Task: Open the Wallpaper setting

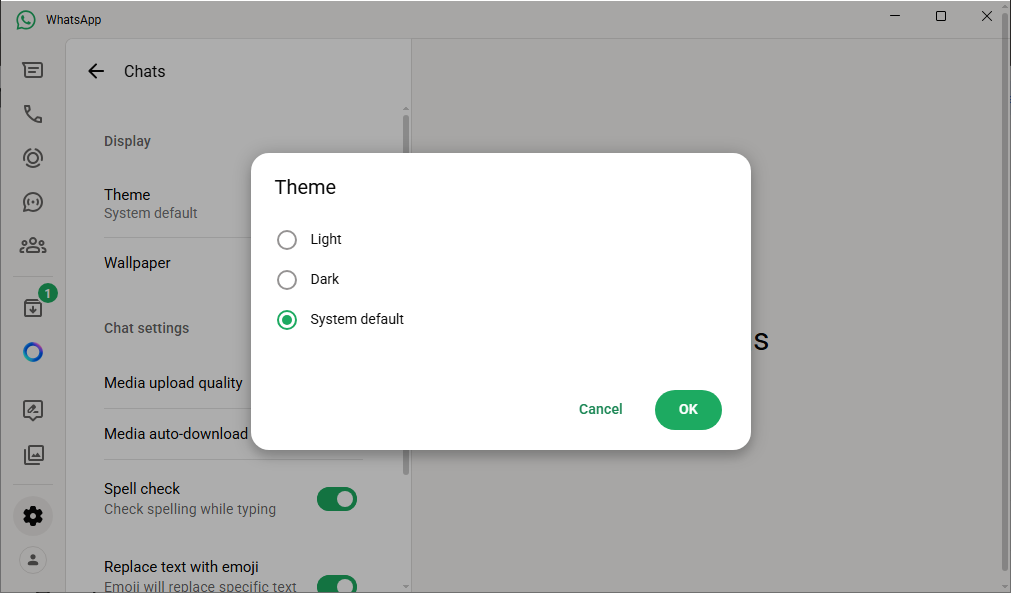Action: click(x=137, y=263)
